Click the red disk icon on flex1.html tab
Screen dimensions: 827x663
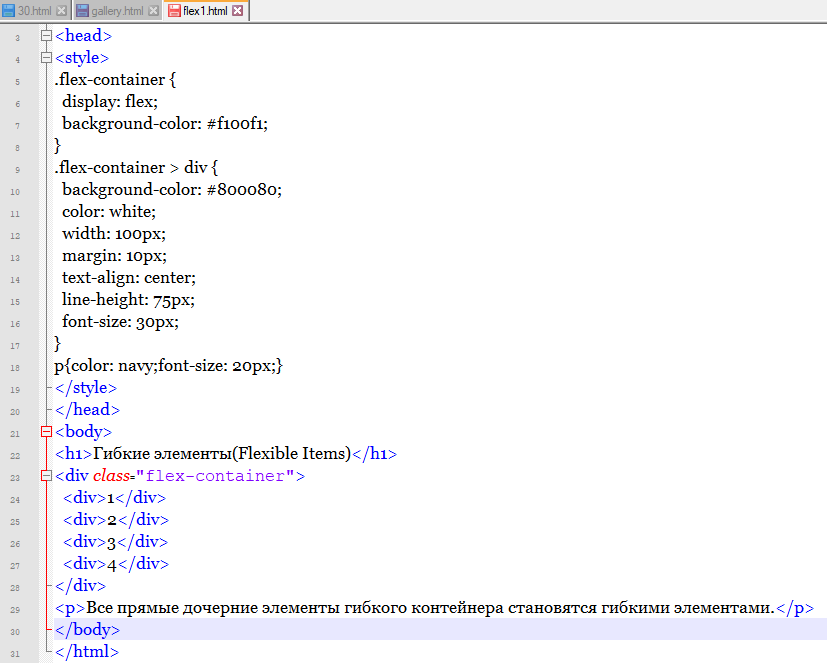coord(174,10)
